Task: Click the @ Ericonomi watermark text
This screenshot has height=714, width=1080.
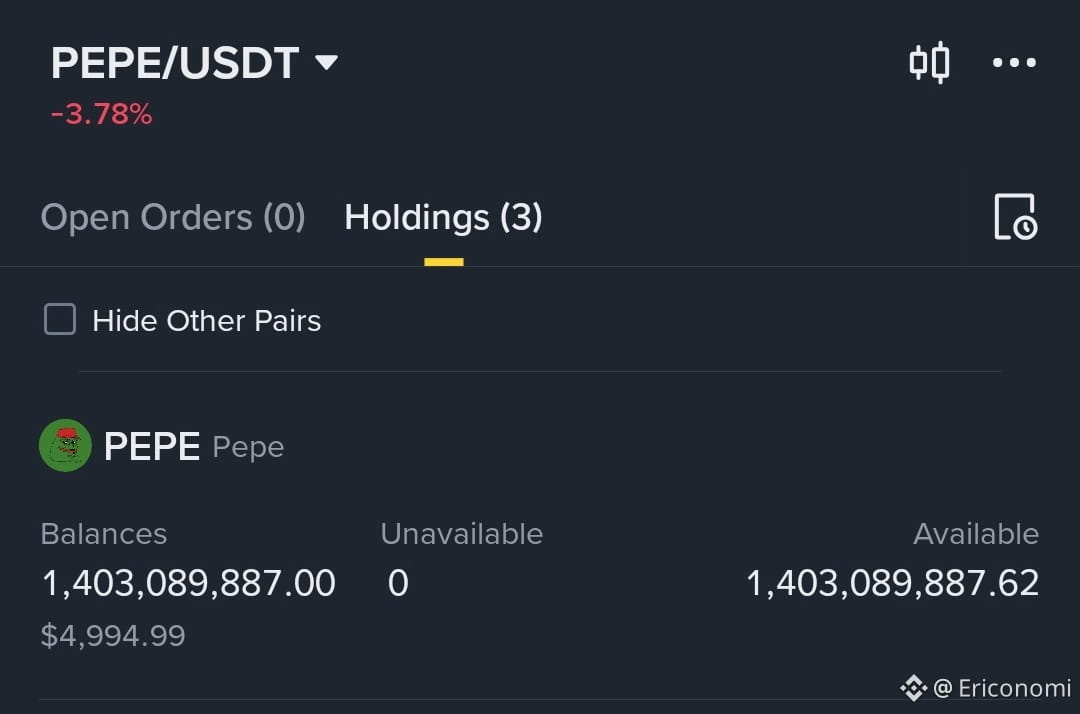Action: (x=1002, y=688)
